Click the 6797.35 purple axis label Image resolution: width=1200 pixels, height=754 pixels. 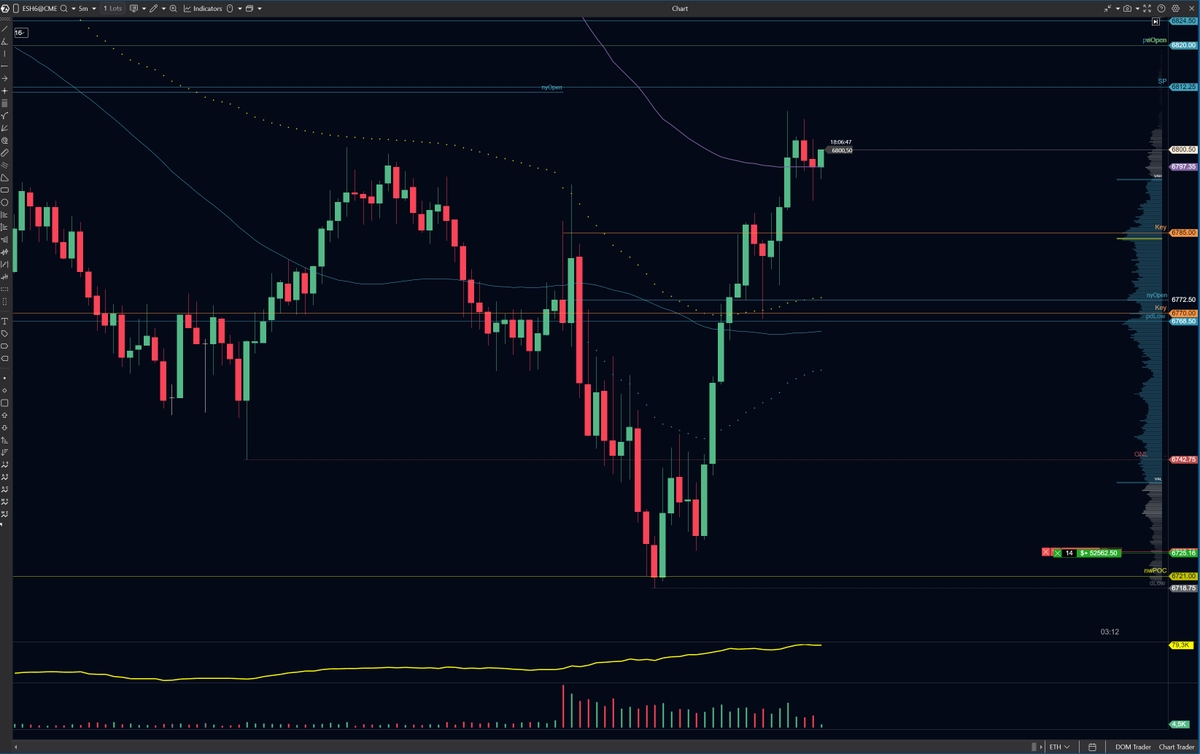pyautogui.click(x=1183, y=167)
